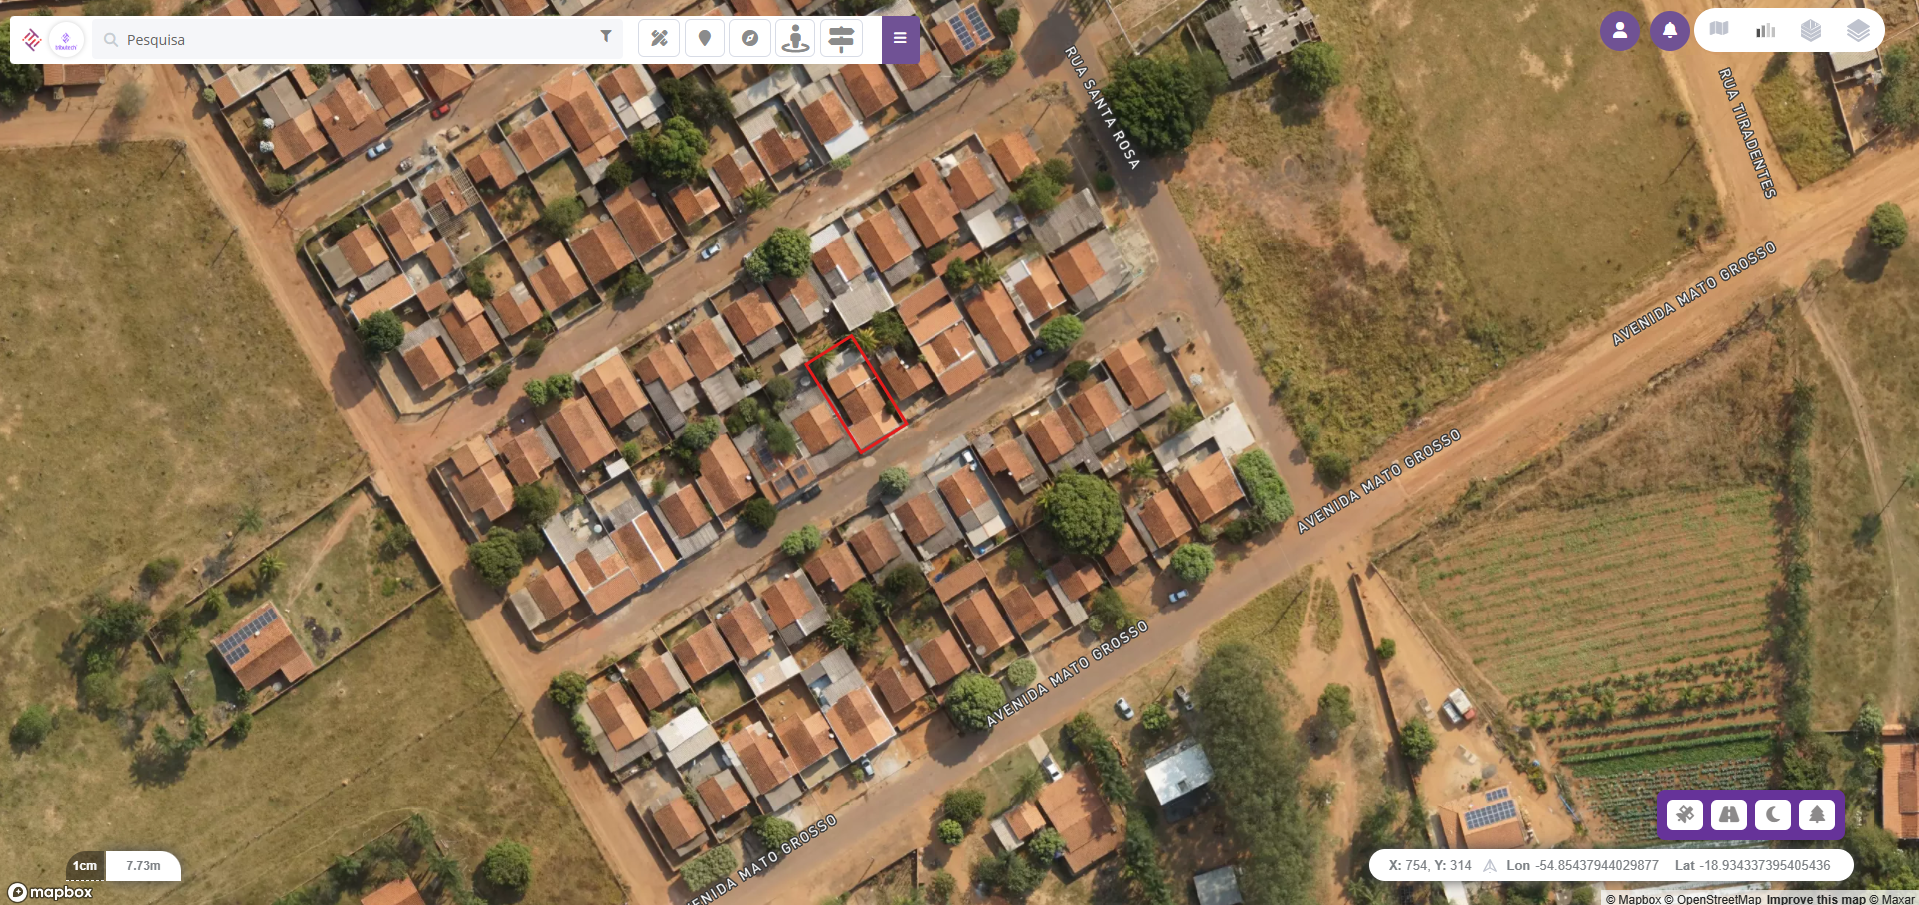Click the location pin marker tool
The height and width of the screenshot is (905, 1919).
click(x=705, y=39)
